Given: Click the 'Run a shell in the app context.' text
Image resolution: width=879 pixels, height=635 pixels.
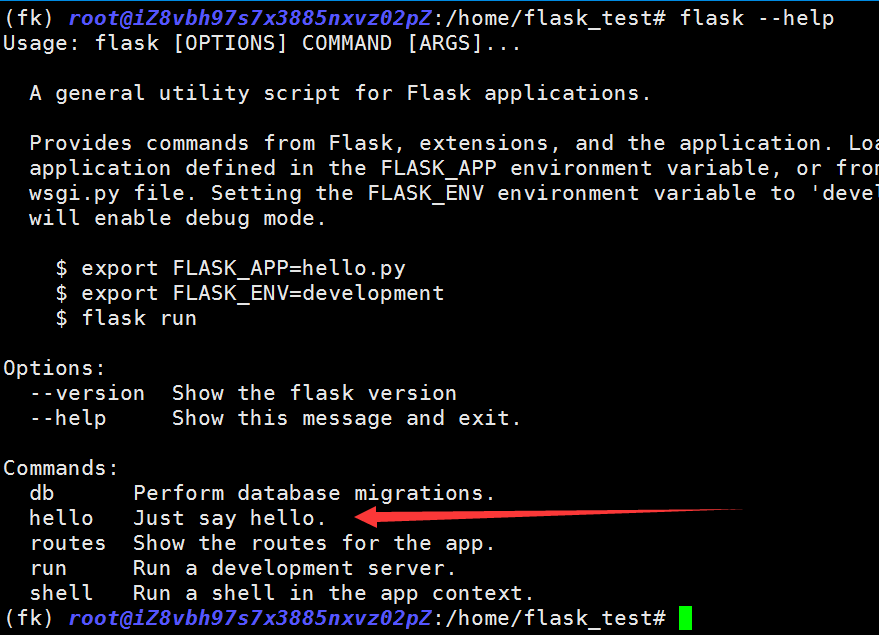Looking at the screenshot, I should pyautogui.click(x=327, y=593).
